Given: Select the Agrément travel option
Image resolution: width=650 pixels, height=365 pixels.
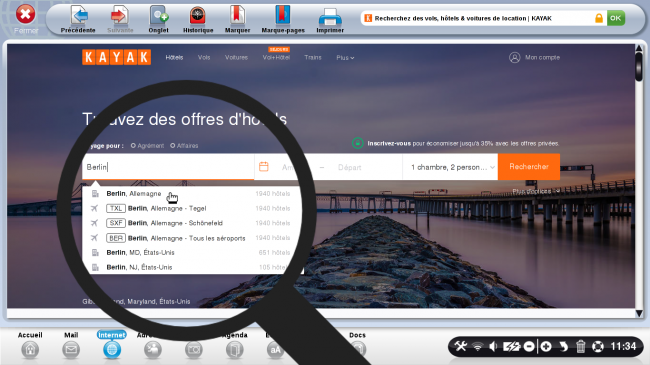Looking at the screenshot, I should pos(148,146).
